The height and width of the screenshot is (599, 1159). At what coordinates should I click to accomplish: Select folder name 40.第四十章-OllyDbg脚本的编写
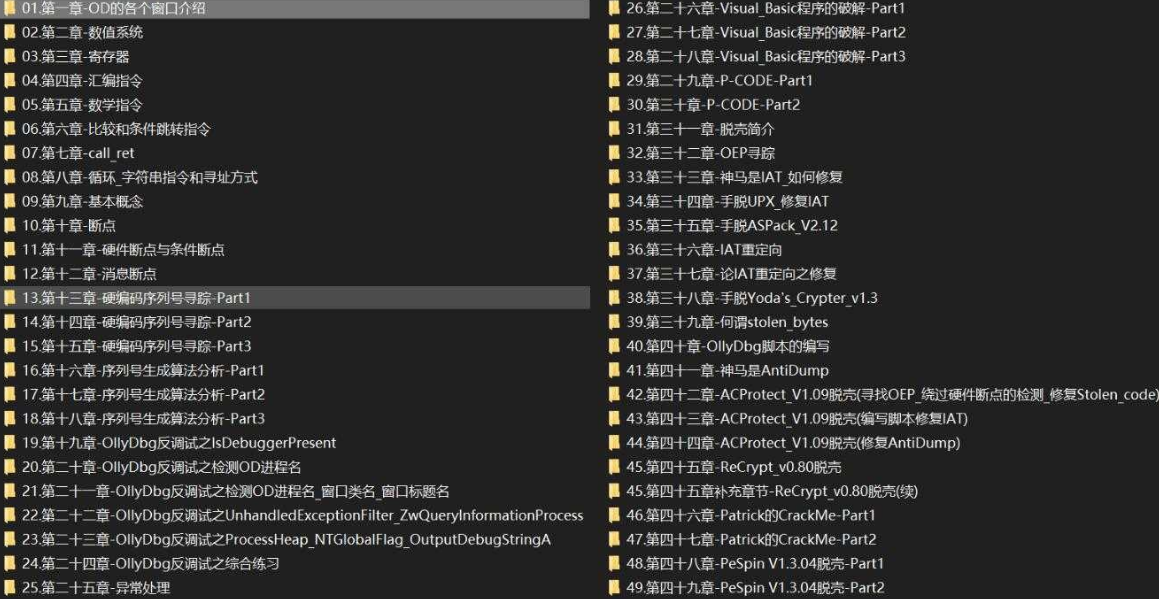click(x=728, y=347)
